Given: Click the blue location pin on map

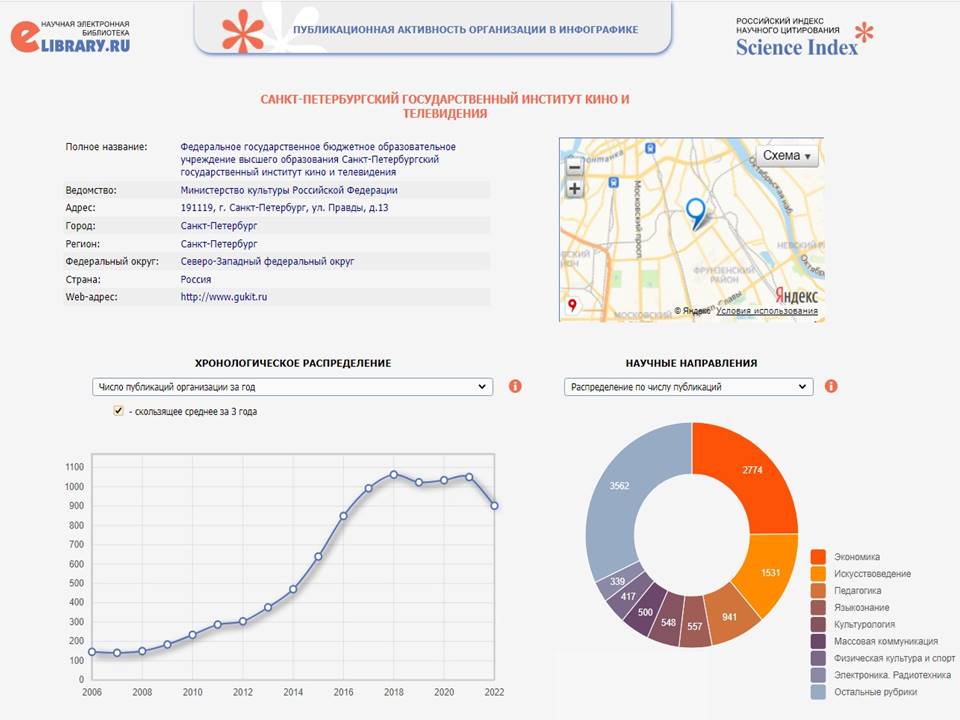Looking at the screenshot, I should coord(696,210).
